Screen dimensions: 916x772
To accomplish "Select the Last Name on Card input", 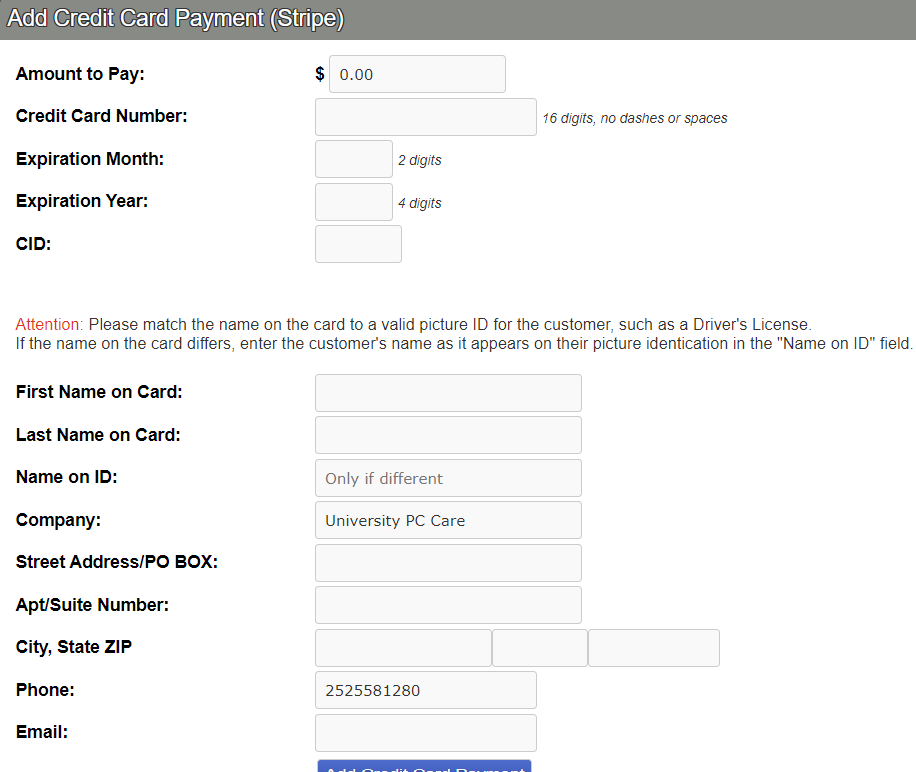I will click(x=447, y=435).
